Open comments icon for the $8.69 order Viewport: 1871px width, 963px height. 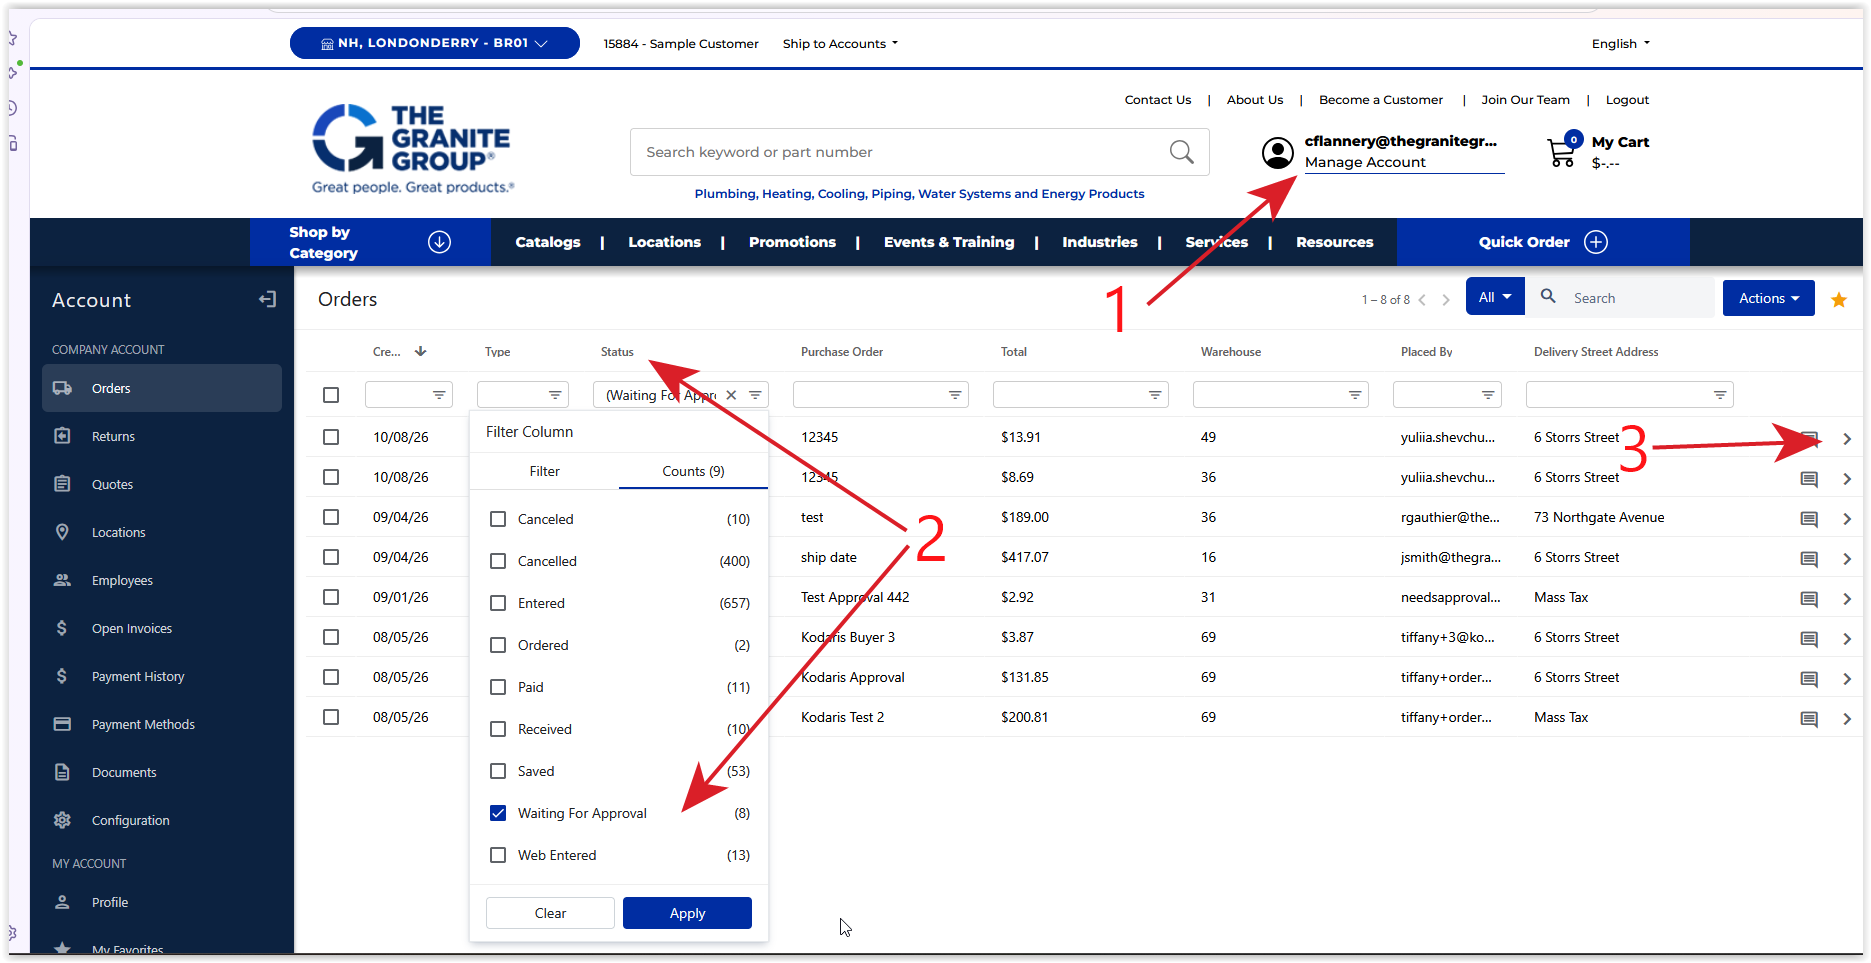(x=1809, y=479)
